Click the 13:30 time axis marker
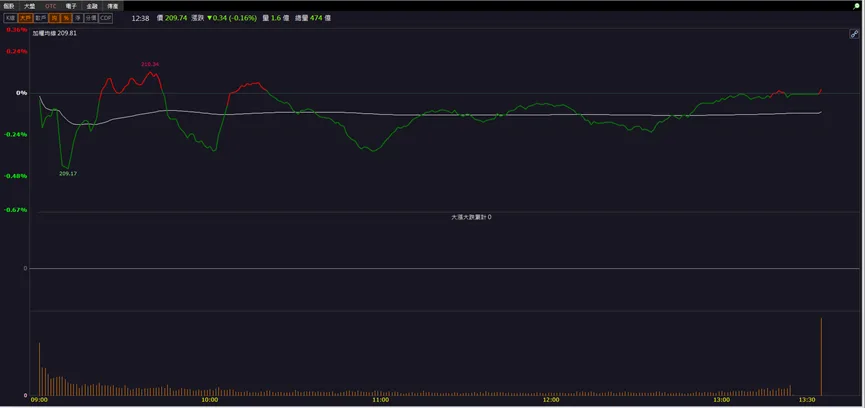This screenshot has width=865, height=408. coord(807,400)
